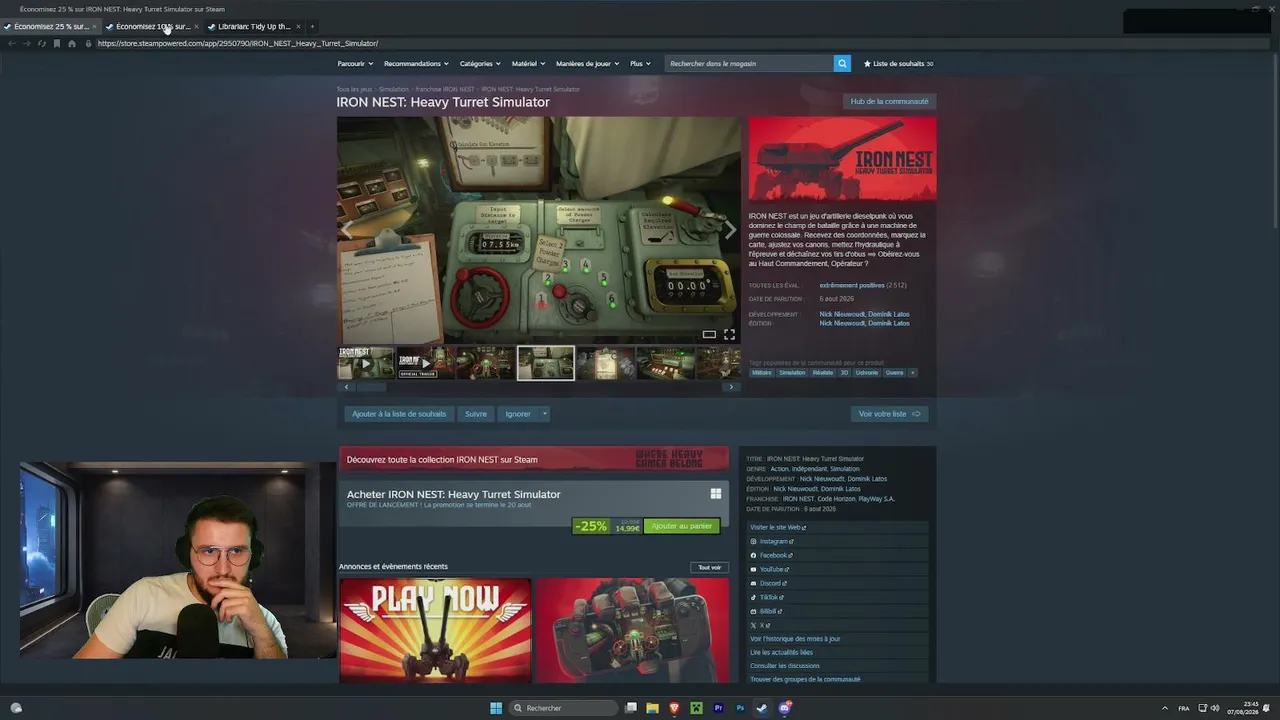The height and width of the screenshot is (720, 1280).
Task: Click the forward arrow in the navigation bar
Action: point(26,43)
